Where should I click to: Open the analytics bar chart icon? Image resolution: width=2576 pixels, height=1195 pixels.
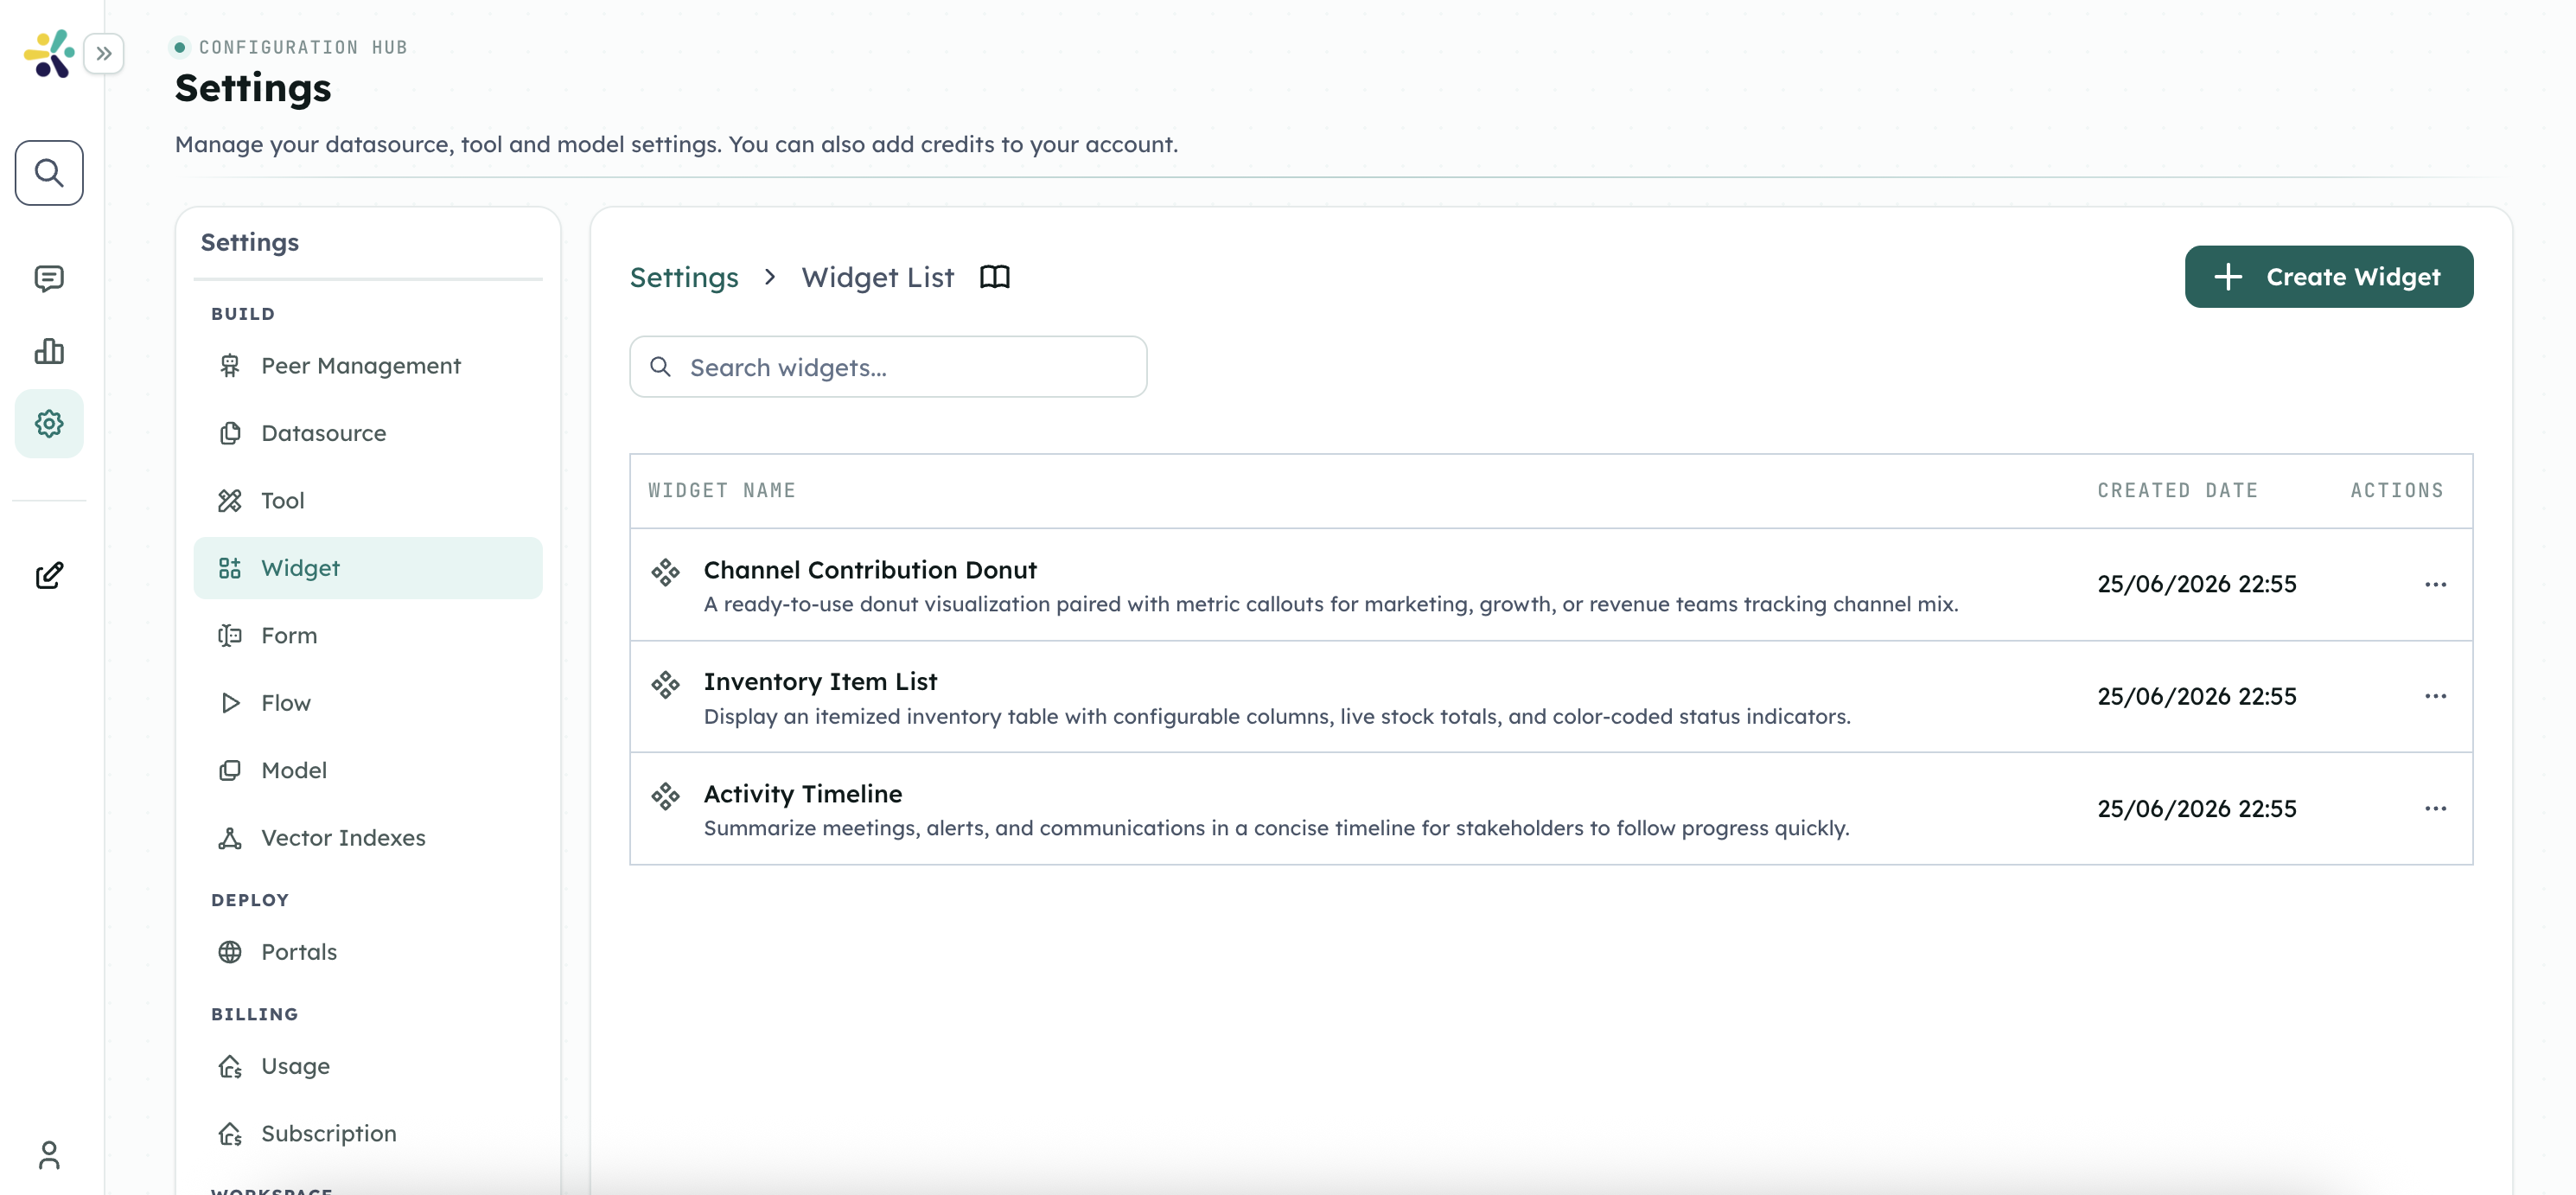[49, 351]
